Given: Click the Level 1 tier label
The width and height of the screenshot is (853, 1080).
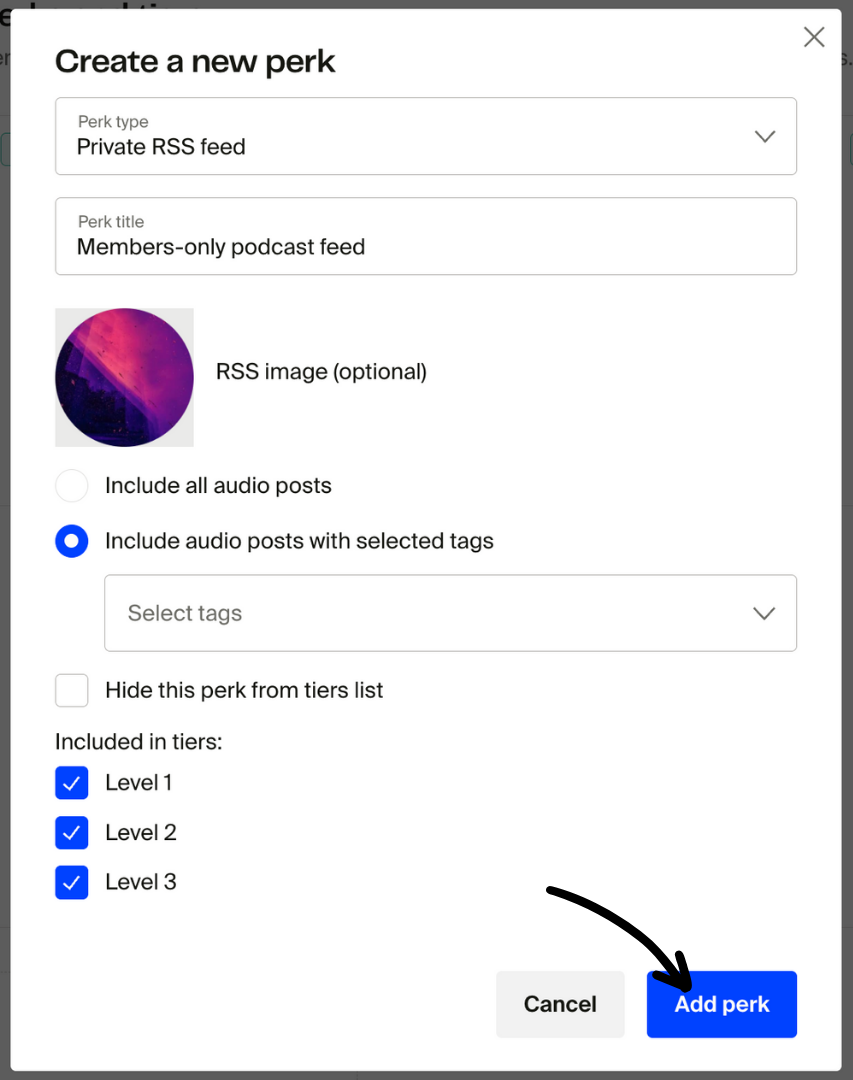Looking at the screenshot, I should tap(138, 783).
